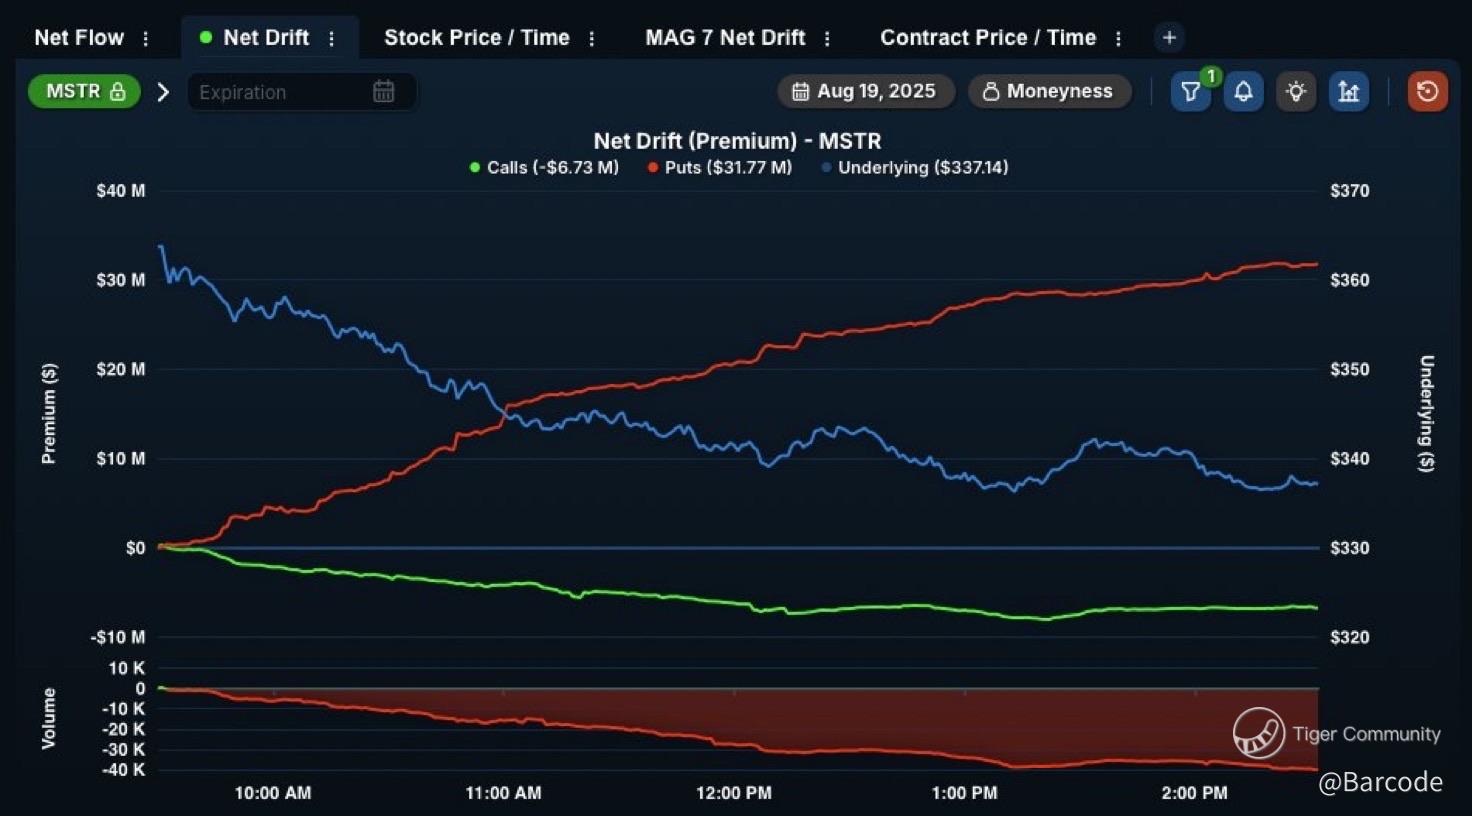Click the alerts bell icon
The height and width of the screenshot is (816, 1472).
[x=1243, y=92]
